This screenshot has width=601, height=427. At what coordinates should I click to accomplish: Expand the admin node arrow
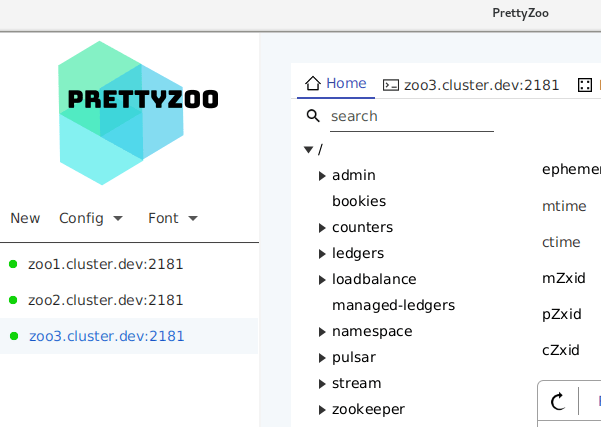point(322,176)
